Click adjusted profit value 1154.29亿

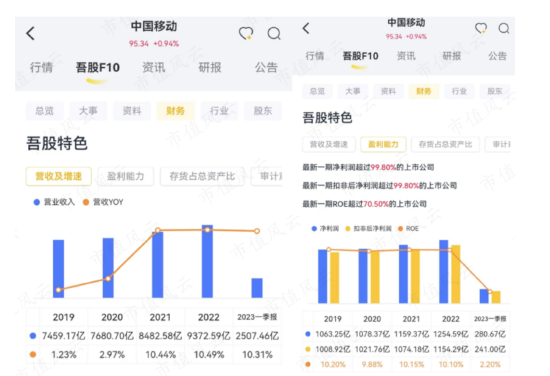click(x=451, y=349)
